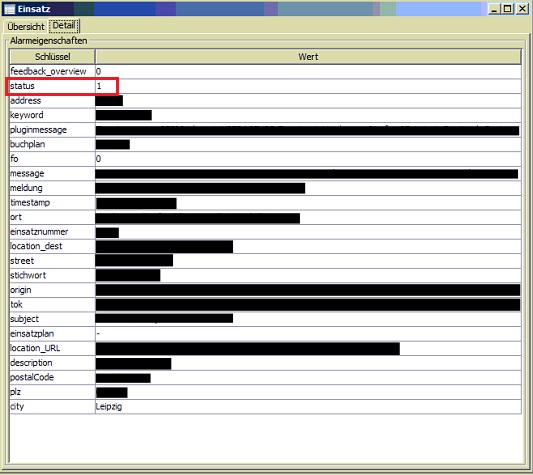Switch to the Übersicht tab
The width and height of the screenshot is (533, 475).
point(25,26)
